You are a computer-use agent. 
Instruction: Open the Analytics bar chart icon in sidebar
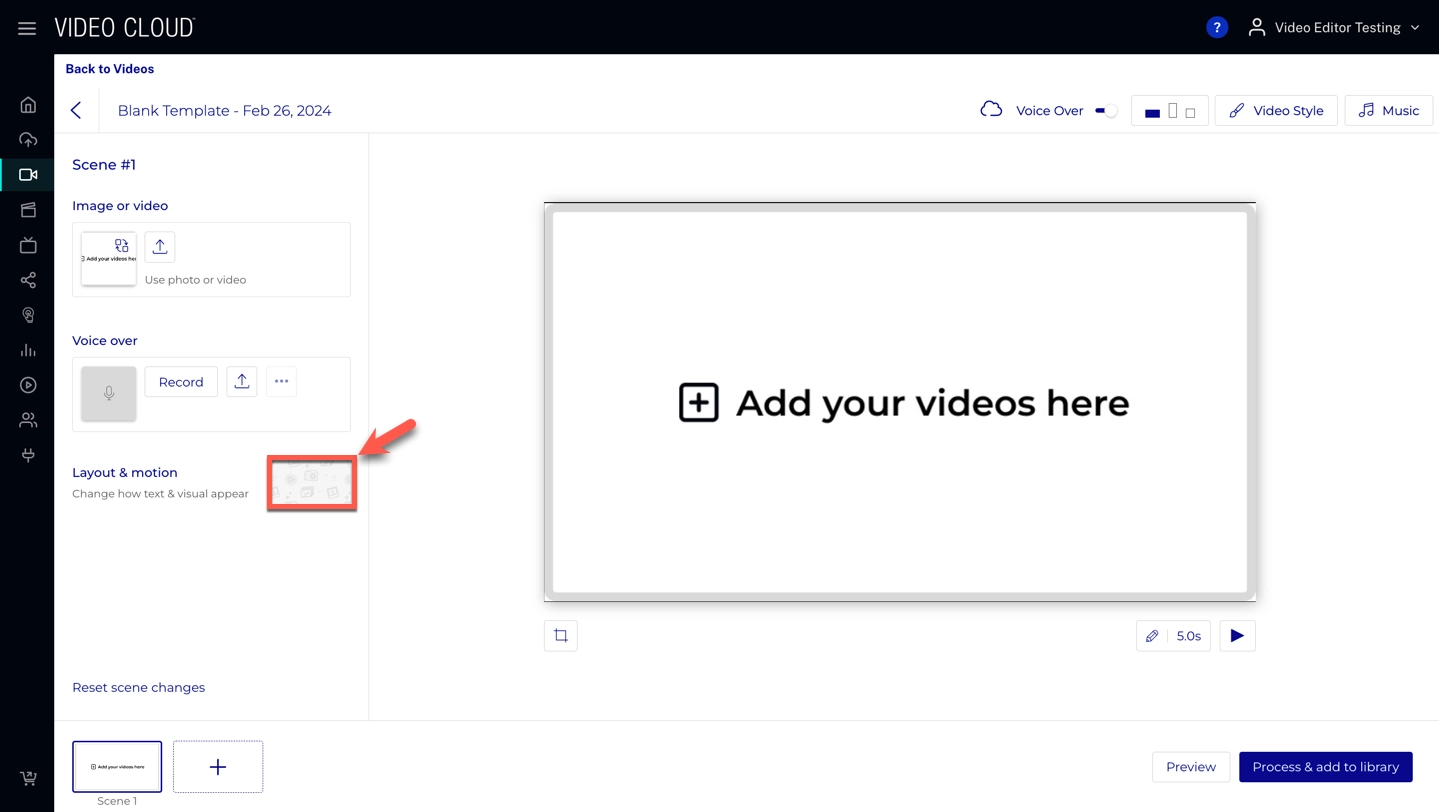tap(28, 350)
